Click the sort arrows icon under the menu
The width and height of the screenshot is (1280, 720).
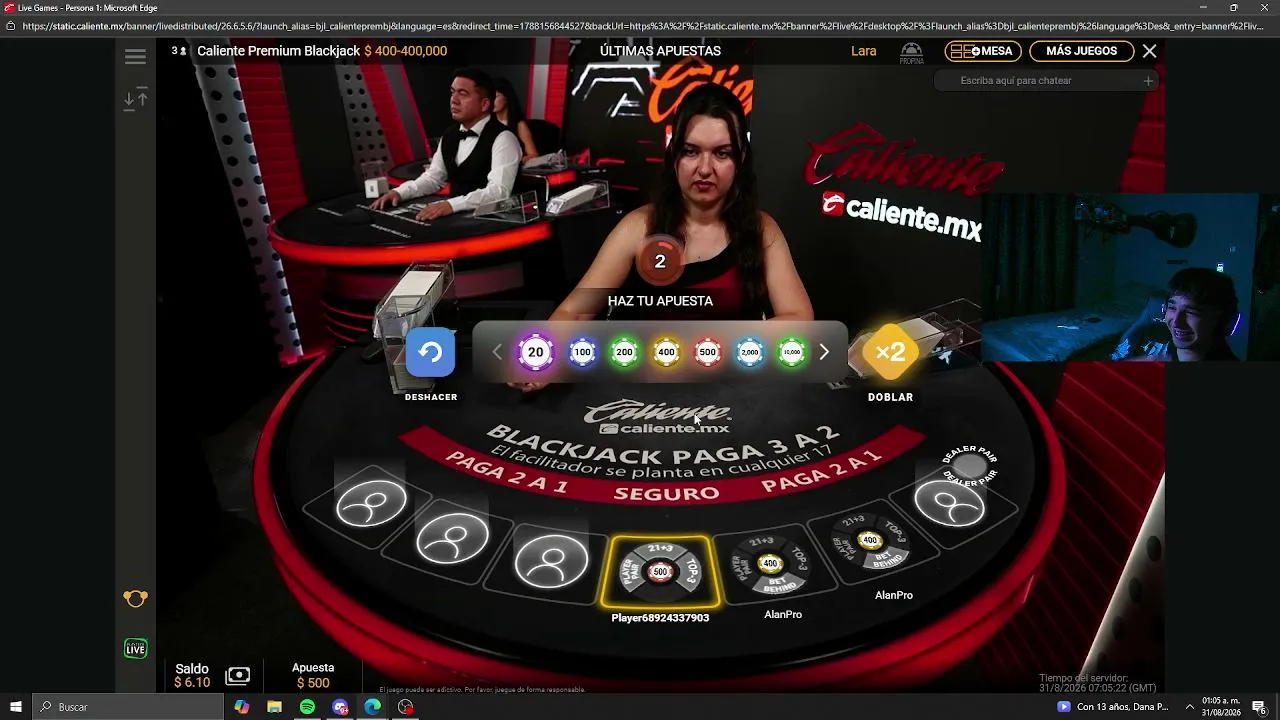pyautogui.click(x=136, y=99)
